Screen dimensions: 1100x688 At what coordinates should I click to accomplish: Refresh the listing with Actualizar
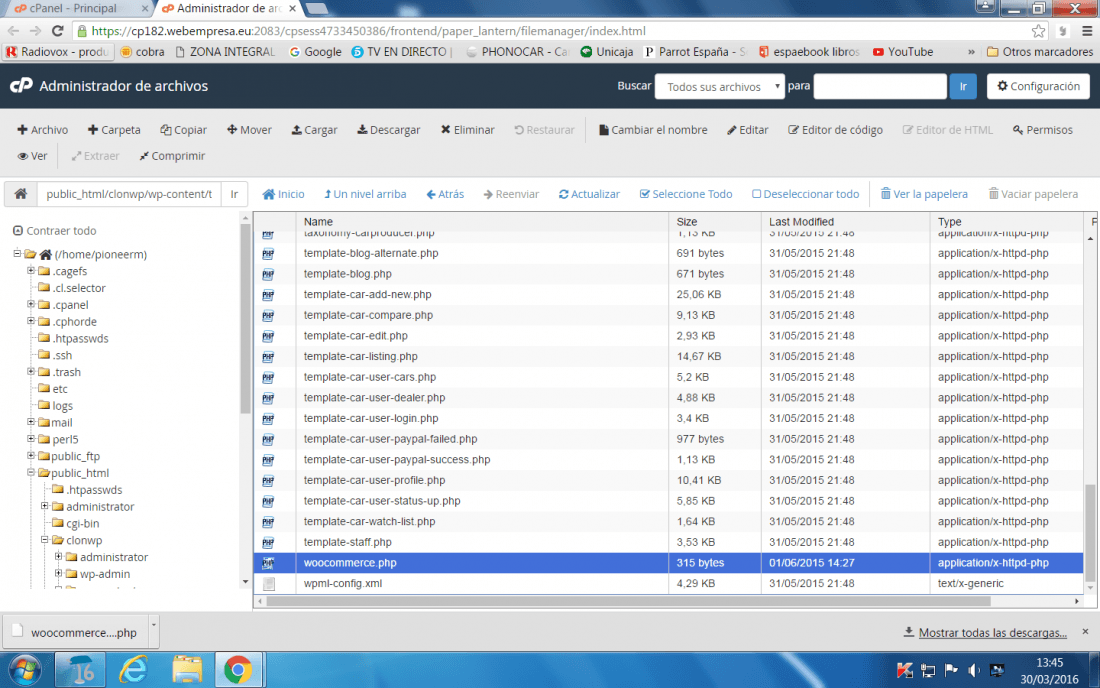point(589,194)
